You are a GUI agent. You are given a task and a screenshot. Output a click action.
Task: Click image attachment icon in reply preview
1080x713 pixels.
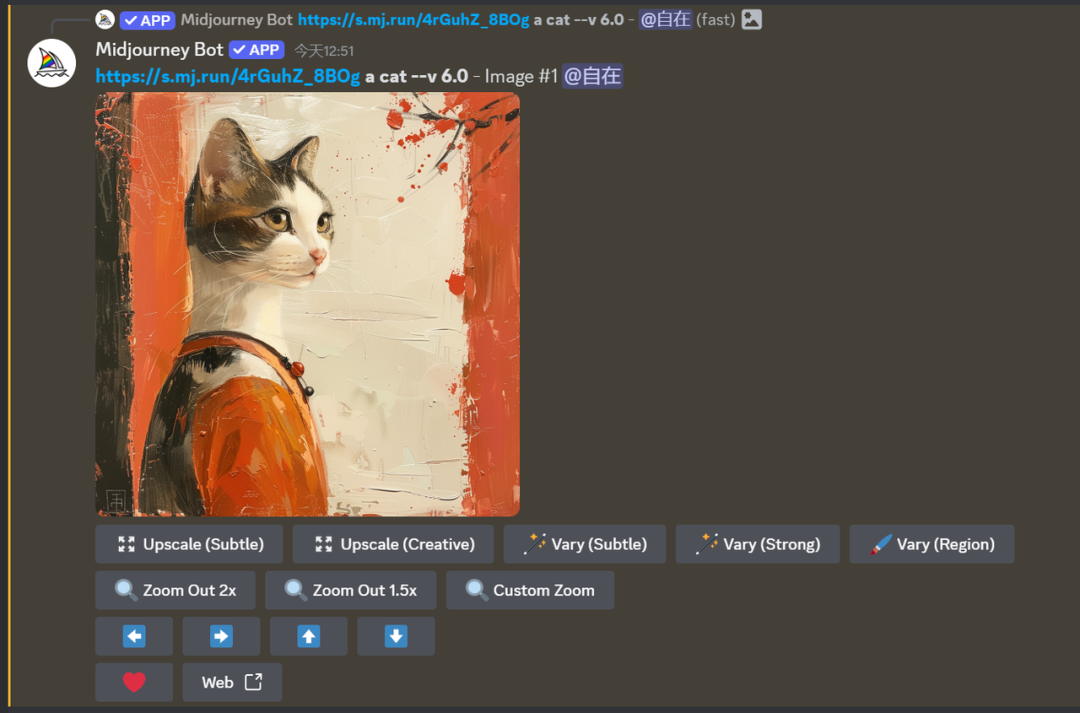[x=752, y=19]
